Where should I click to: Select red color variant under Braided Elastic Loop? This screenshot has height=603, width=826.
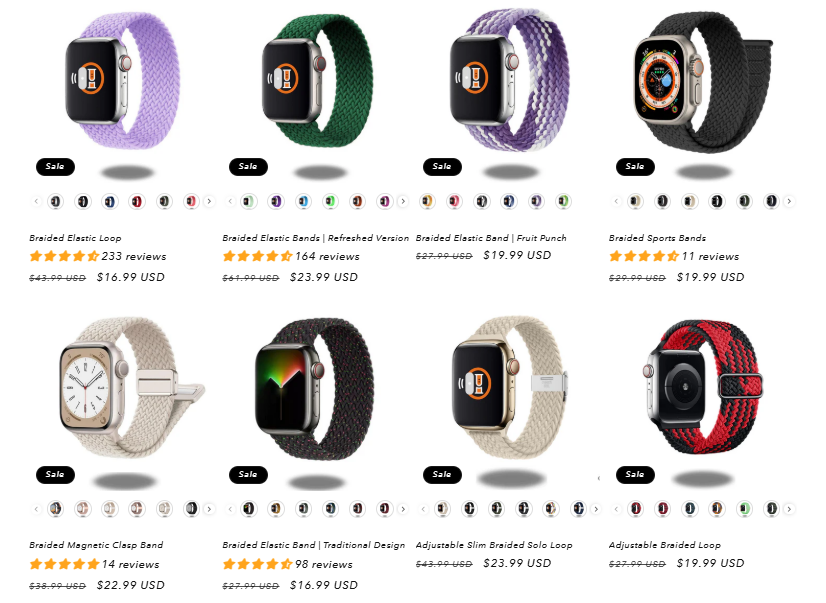coord(137,201)
